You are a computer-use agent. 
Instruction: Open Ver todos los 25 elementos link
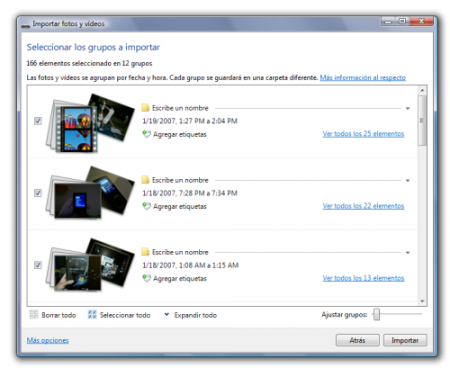pyautogui.click(x=363, y=134)
